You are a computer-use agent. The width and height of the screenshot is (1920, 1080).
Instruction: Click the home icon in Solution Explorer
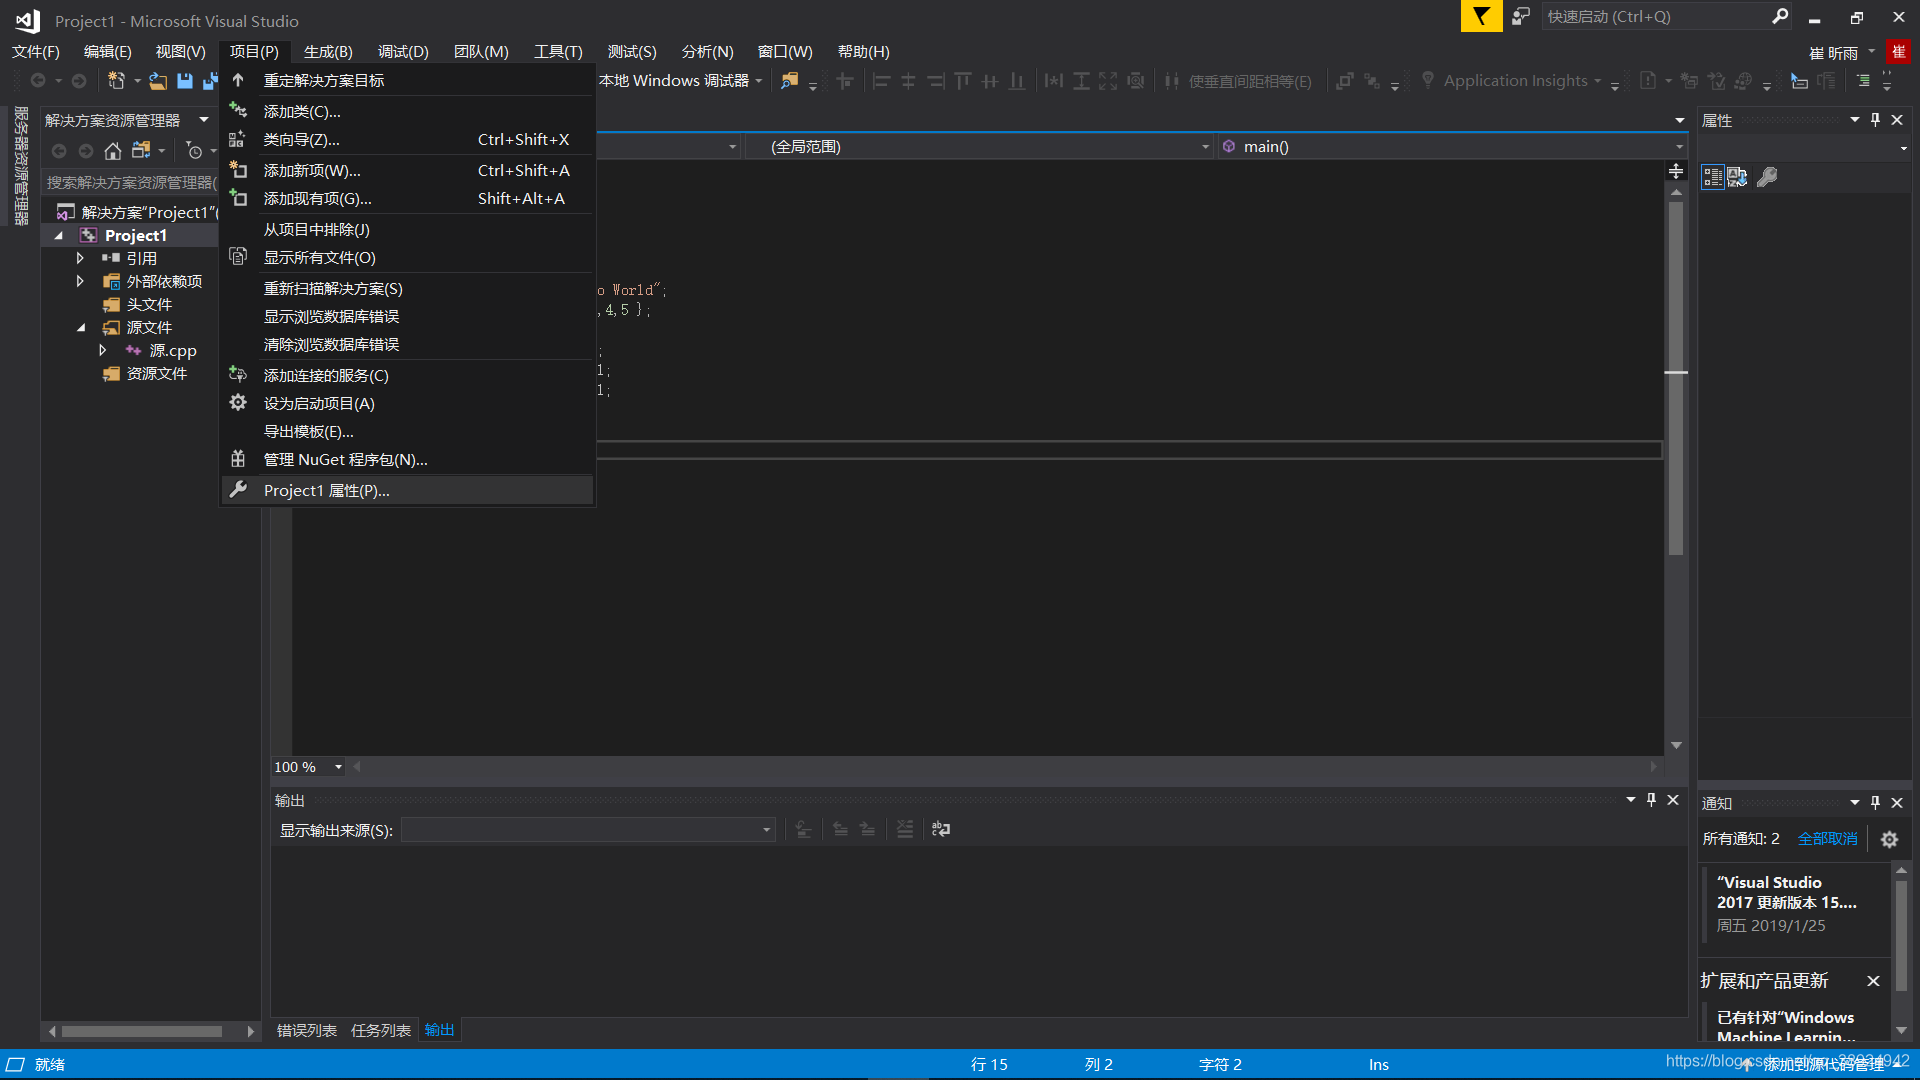113,151
